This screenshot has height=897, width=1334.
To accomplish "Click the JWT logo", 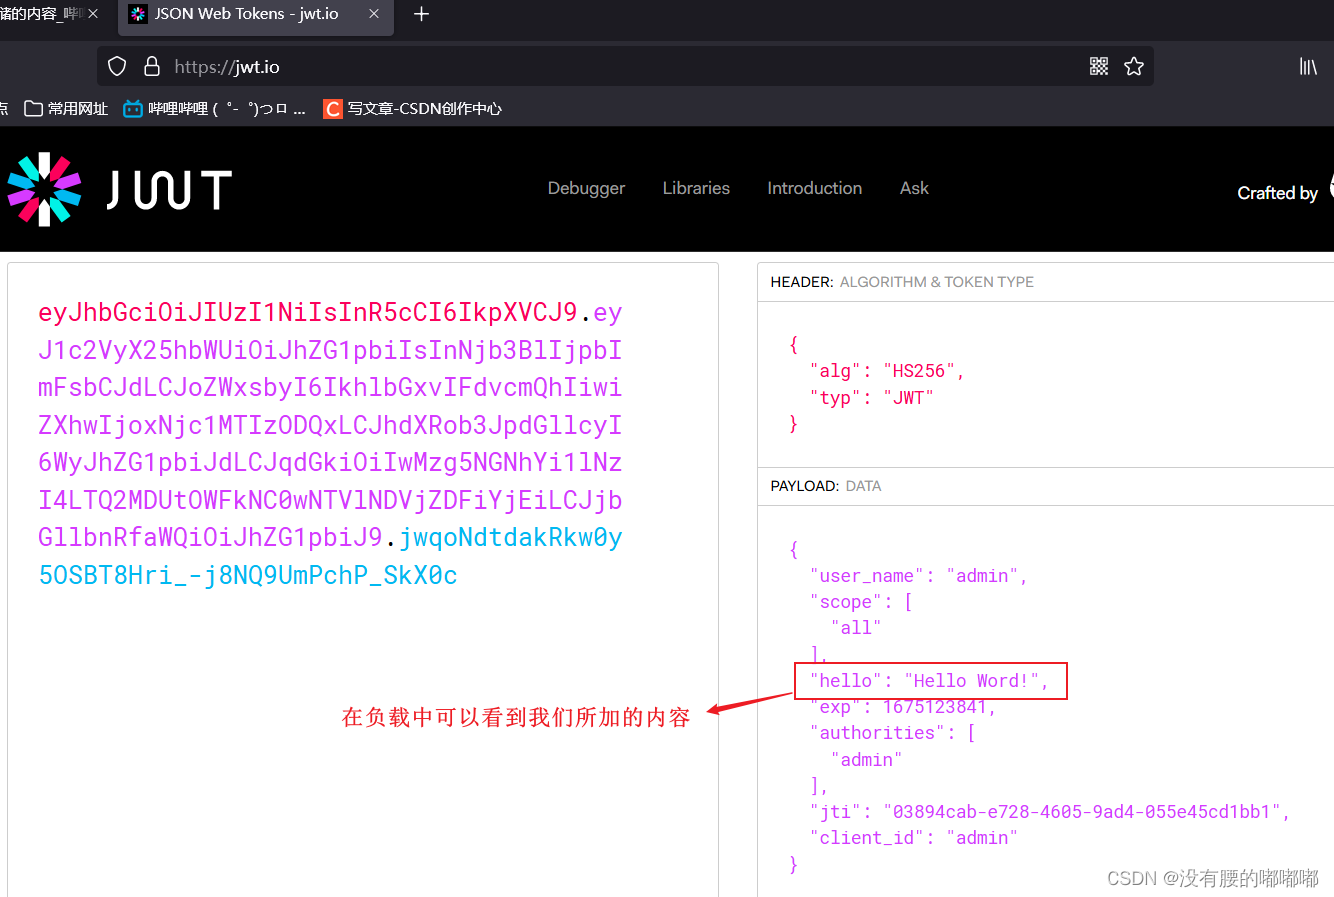I will pyautogui.click(x=120, y=189).
